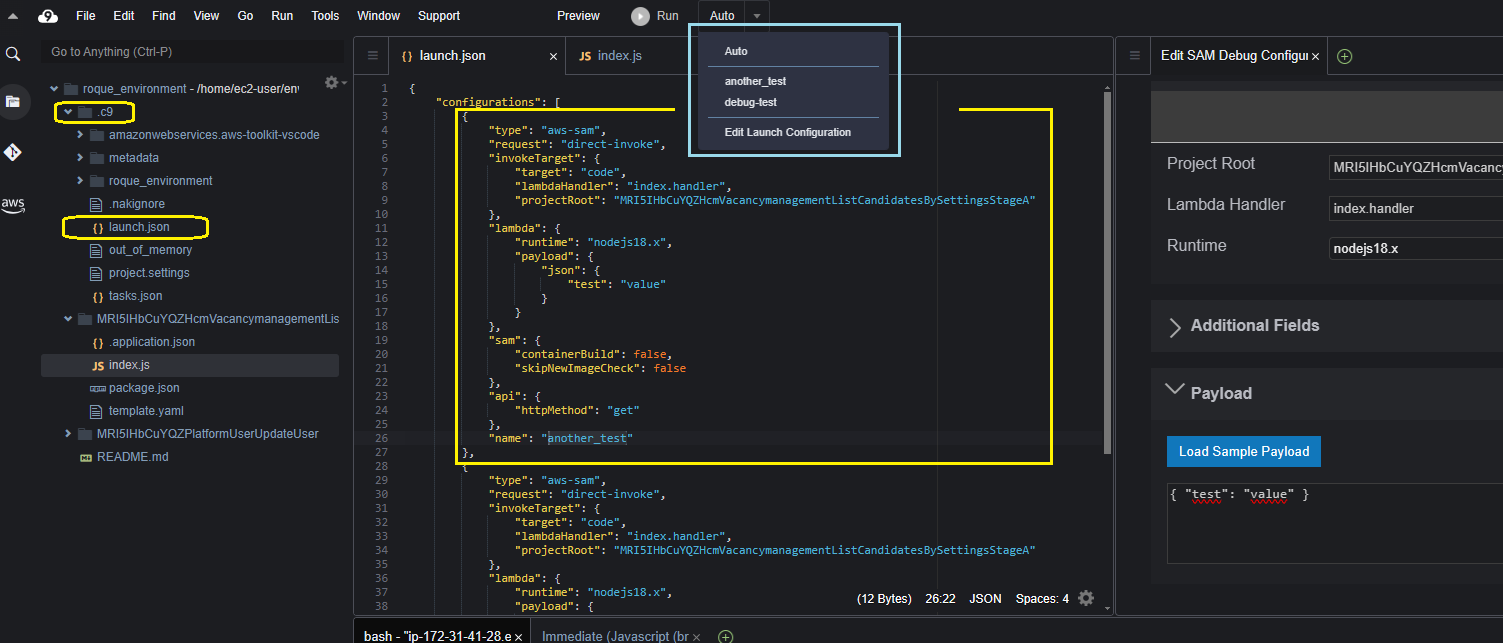Collapse the Payload section
The width and height of the screenshot is (1503, 643).
click(x=1175, y=391)
